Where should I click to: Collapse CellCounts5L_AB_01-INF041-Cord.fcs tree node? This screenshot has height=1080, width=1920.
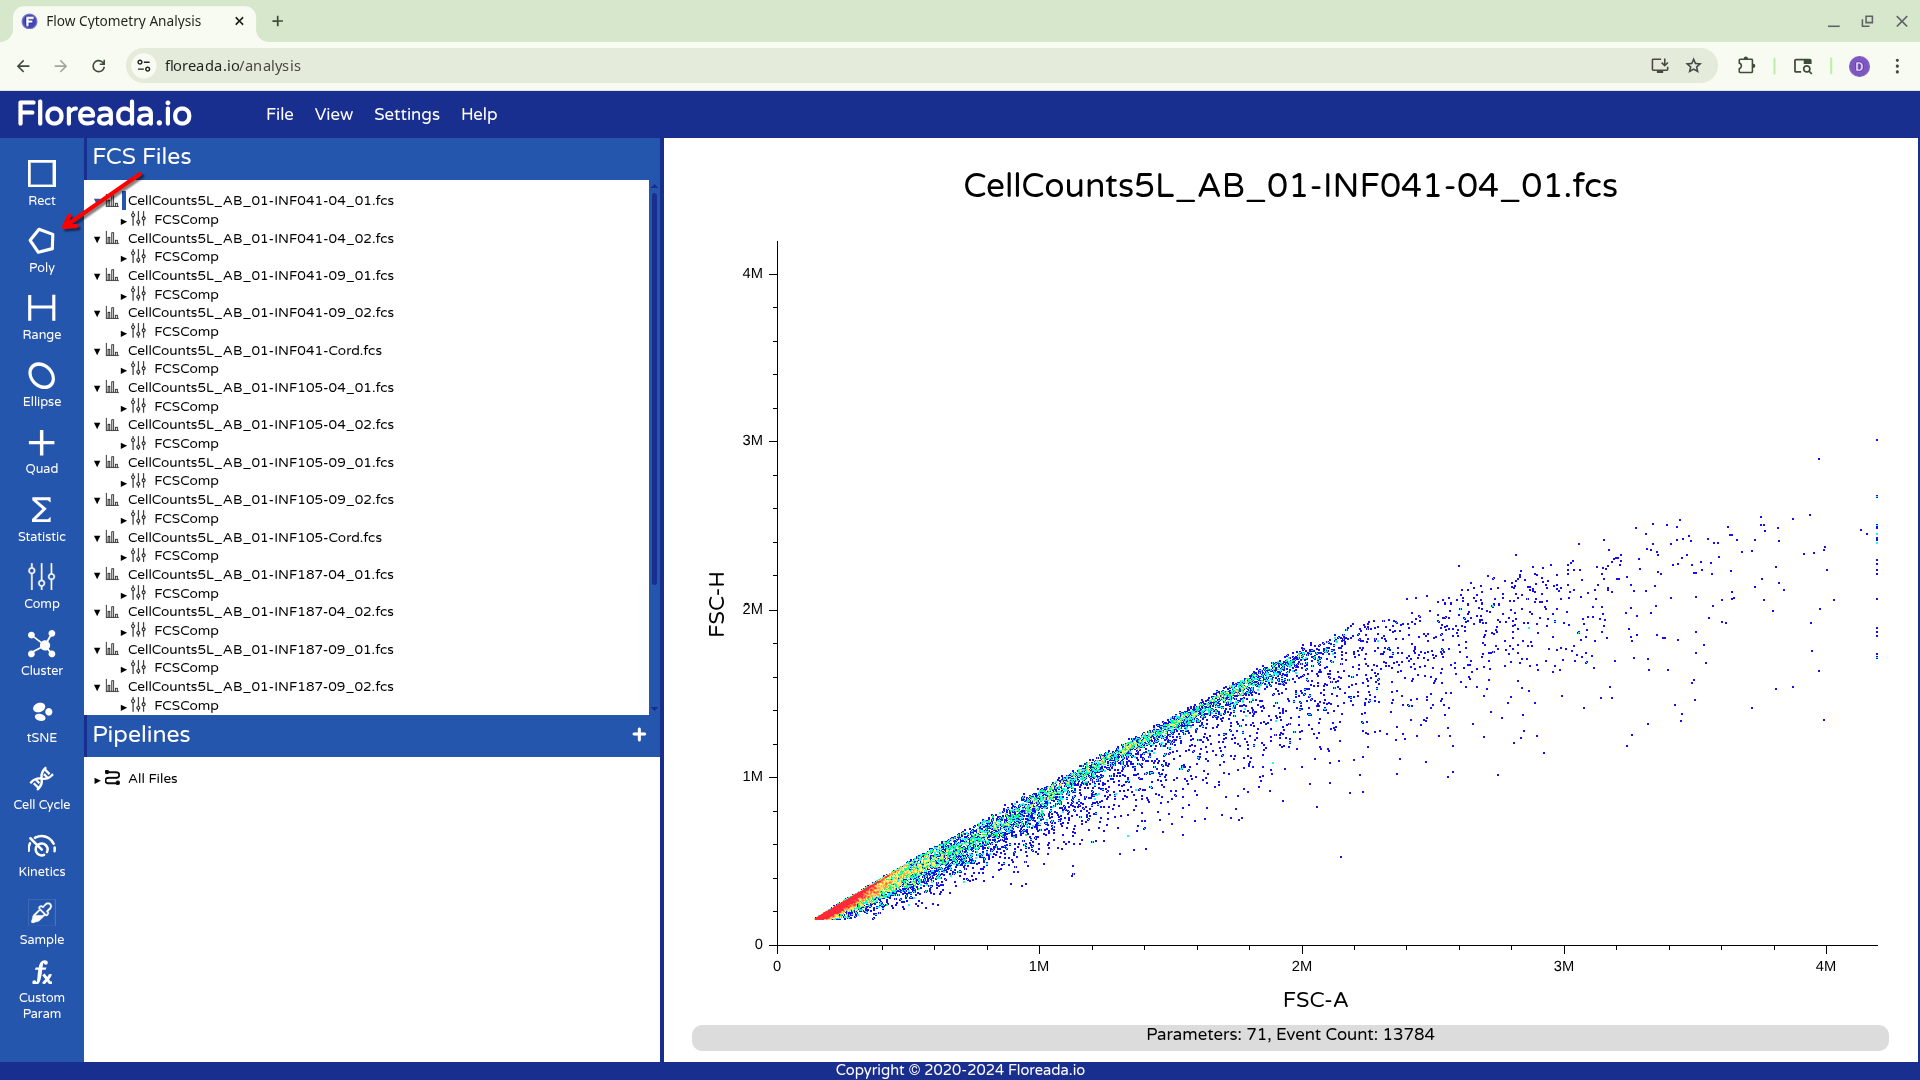97,351
